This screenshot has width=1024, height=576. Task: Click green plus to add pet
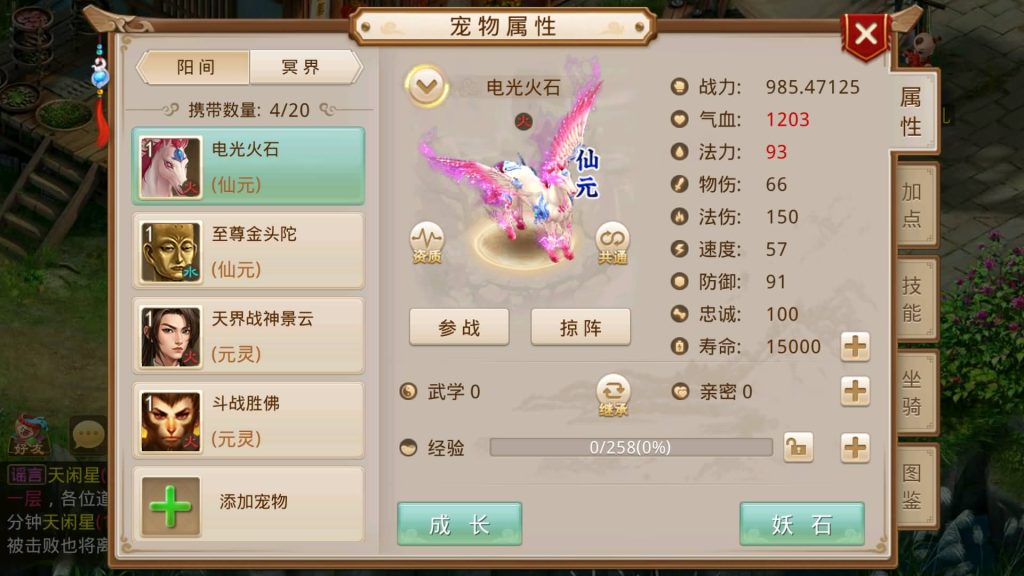click(x=170, y=507)
